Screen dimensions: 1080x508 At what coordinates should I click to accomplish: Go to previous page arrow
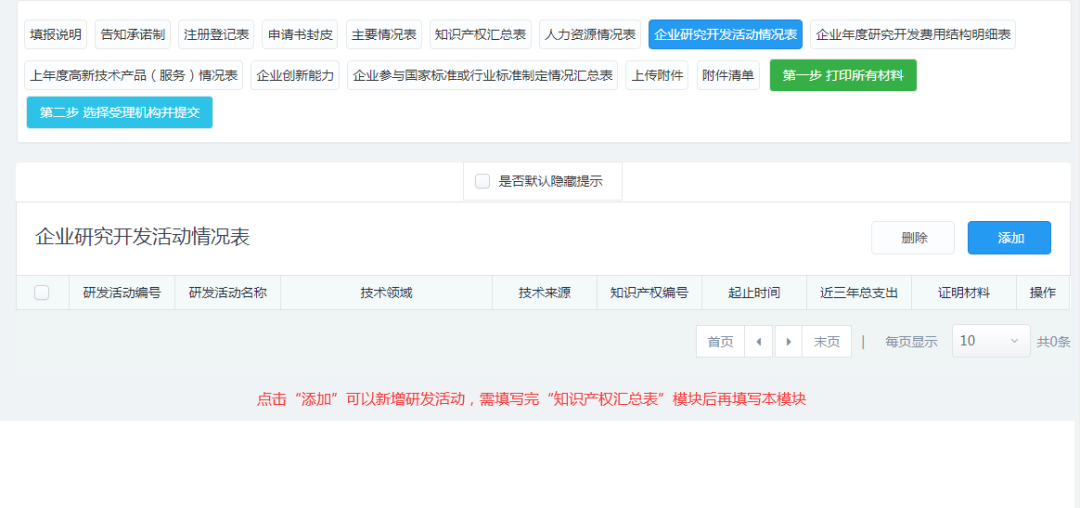[x=759, y=341]
